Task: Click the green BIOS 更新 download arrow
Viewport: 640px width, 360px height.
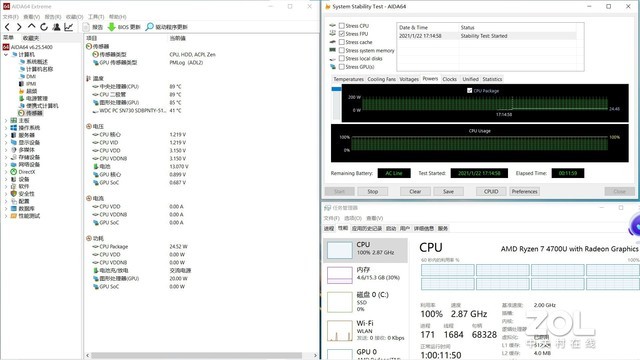Action: click(x=111, y=27)
